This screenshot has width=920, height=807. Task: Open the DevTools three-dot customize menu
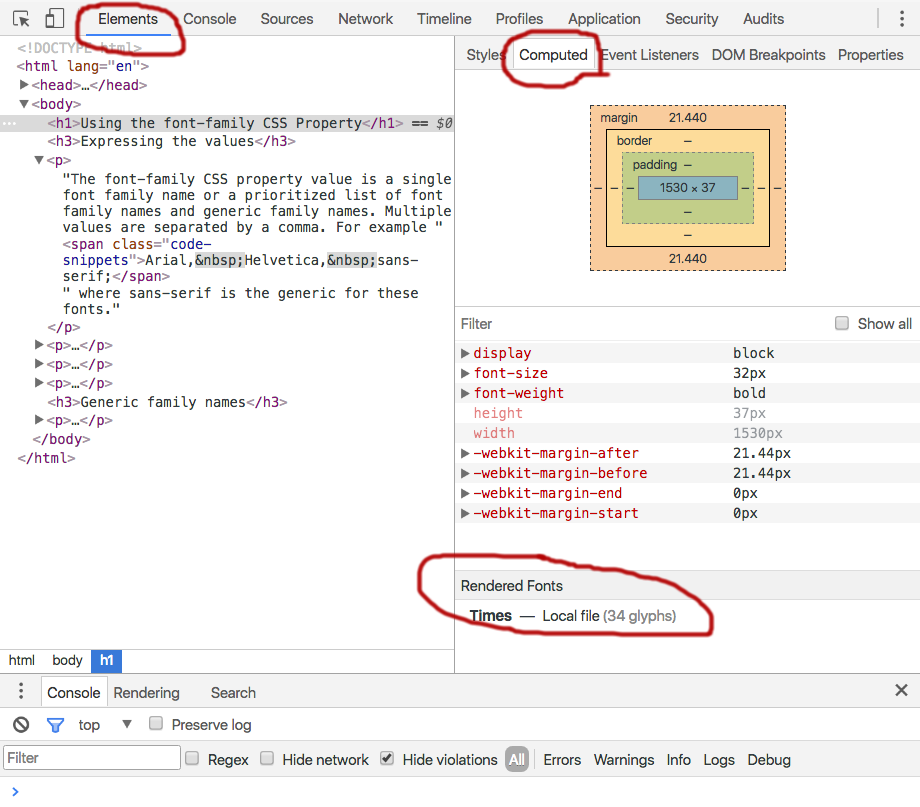coord(902,19)
